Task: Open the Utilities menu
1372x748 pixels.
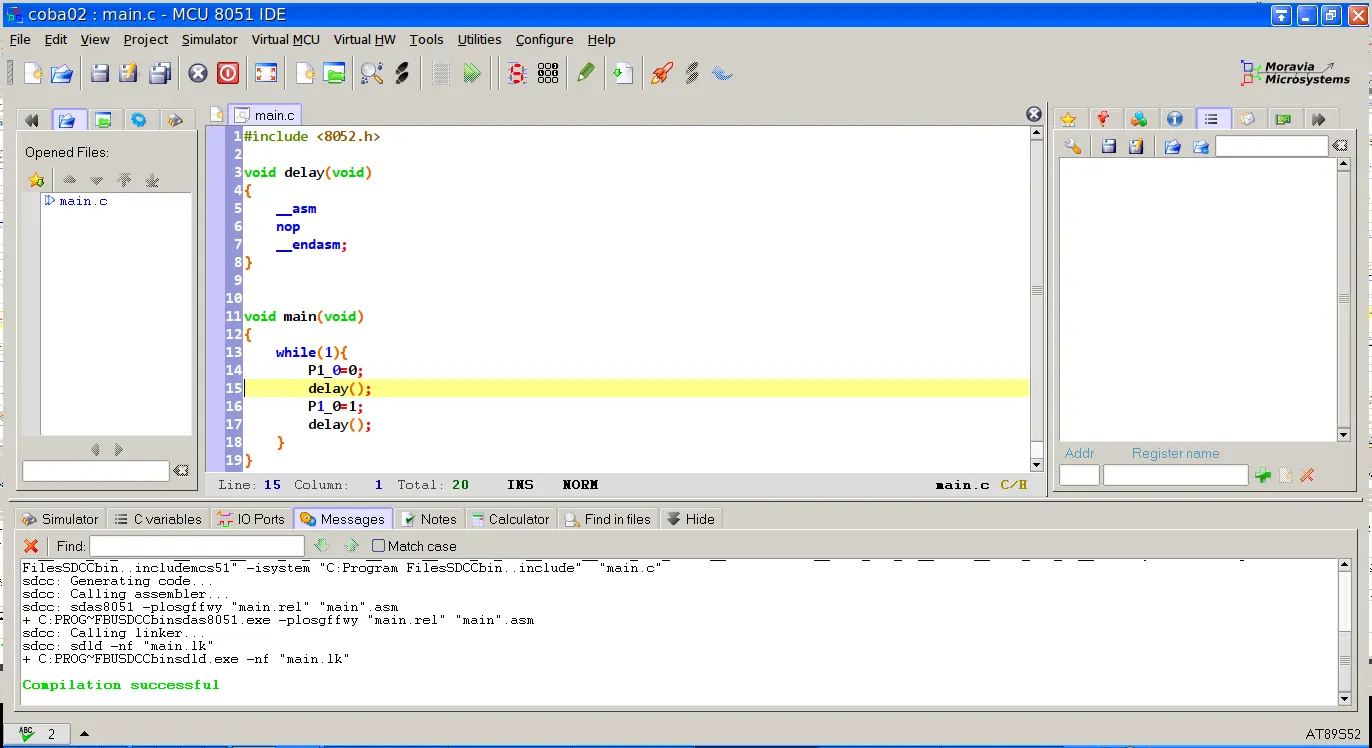Action: click(x=480, y=40)
